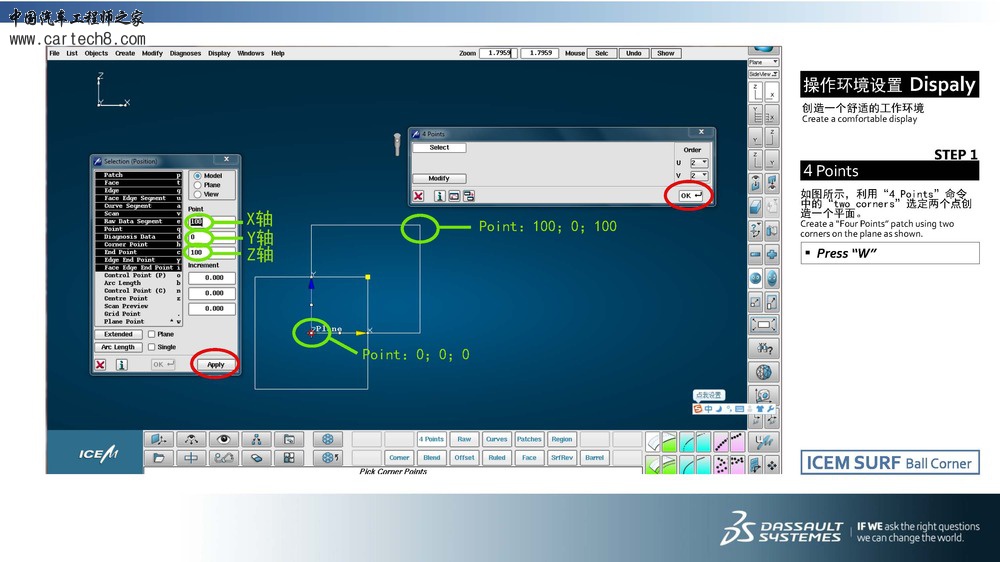The height and width of the screenshot is (562, 1000).
Task: Open the U order dropdown
Action: coord(699,162)
